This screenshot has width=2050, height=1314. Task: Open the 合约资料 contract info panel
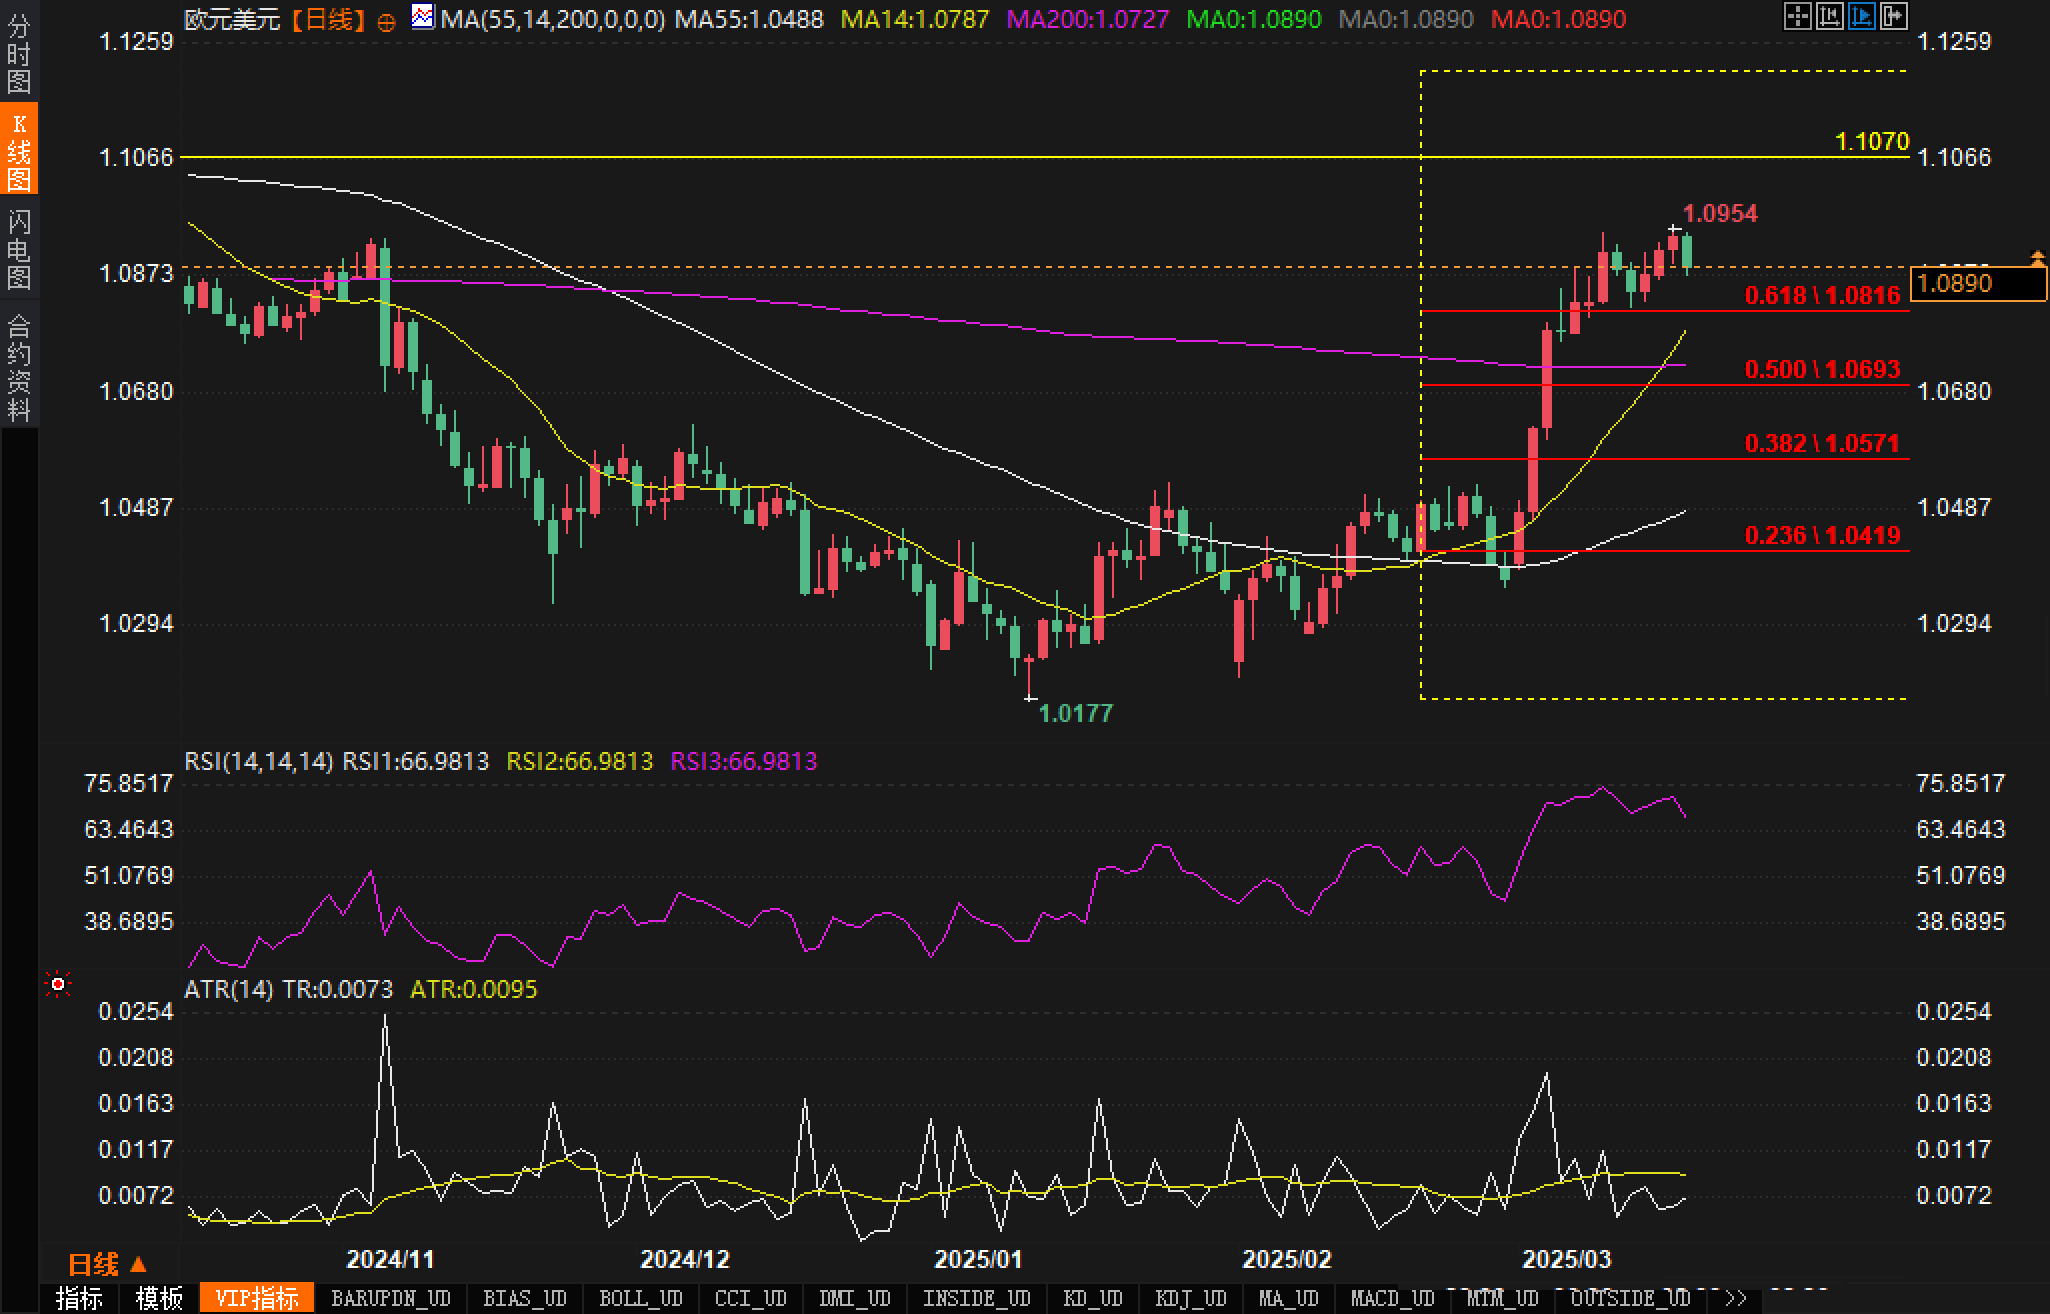pyautogui.click(x=19, y=366)
